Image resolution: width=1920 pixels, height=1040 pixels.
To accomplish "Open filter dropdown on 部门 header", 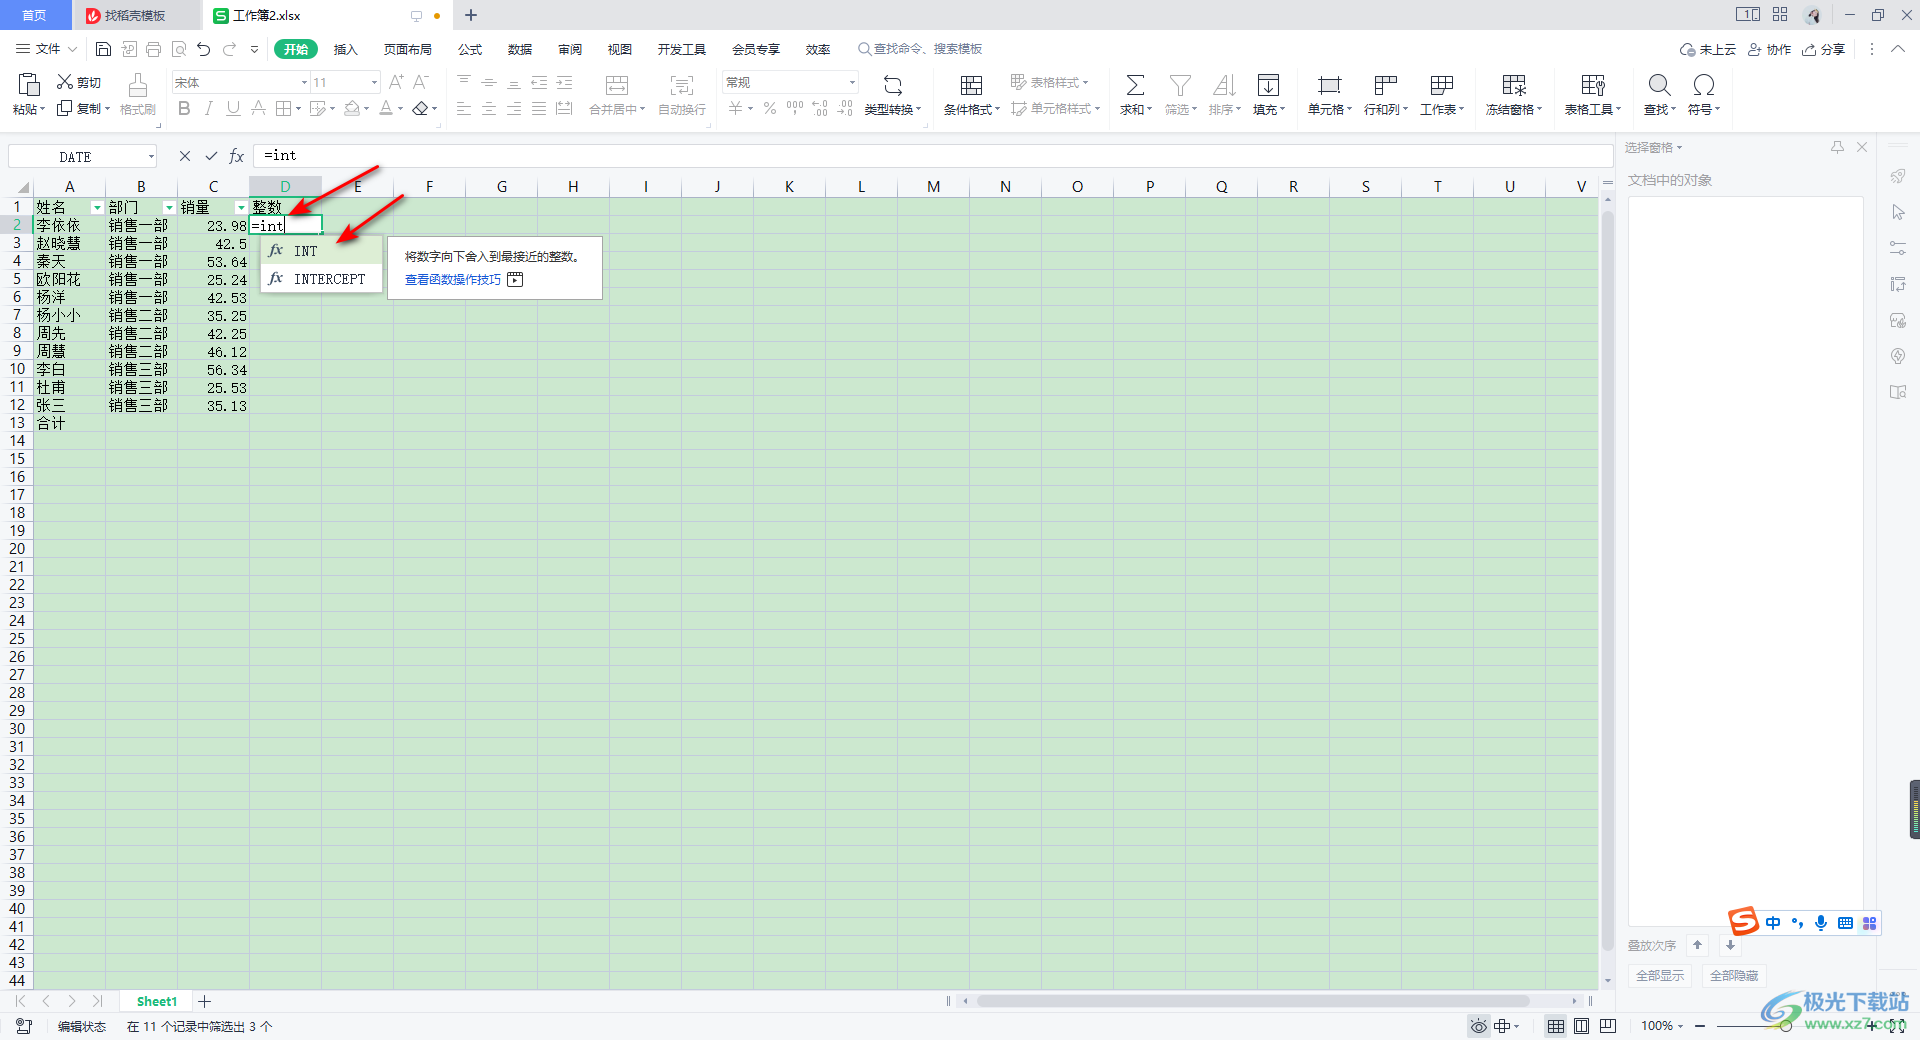I will (169, 208).
